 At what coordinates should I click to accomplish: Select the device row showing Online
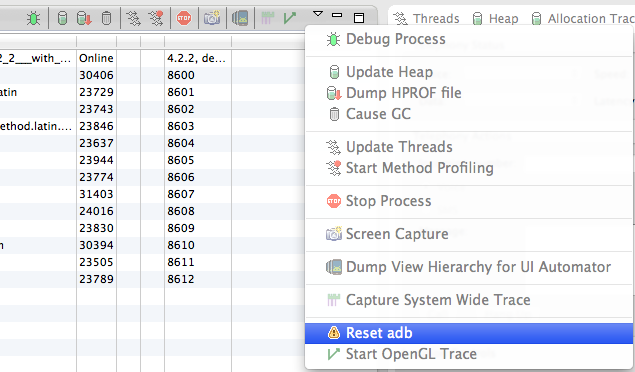pyautogui.click(x=152, y=58)
